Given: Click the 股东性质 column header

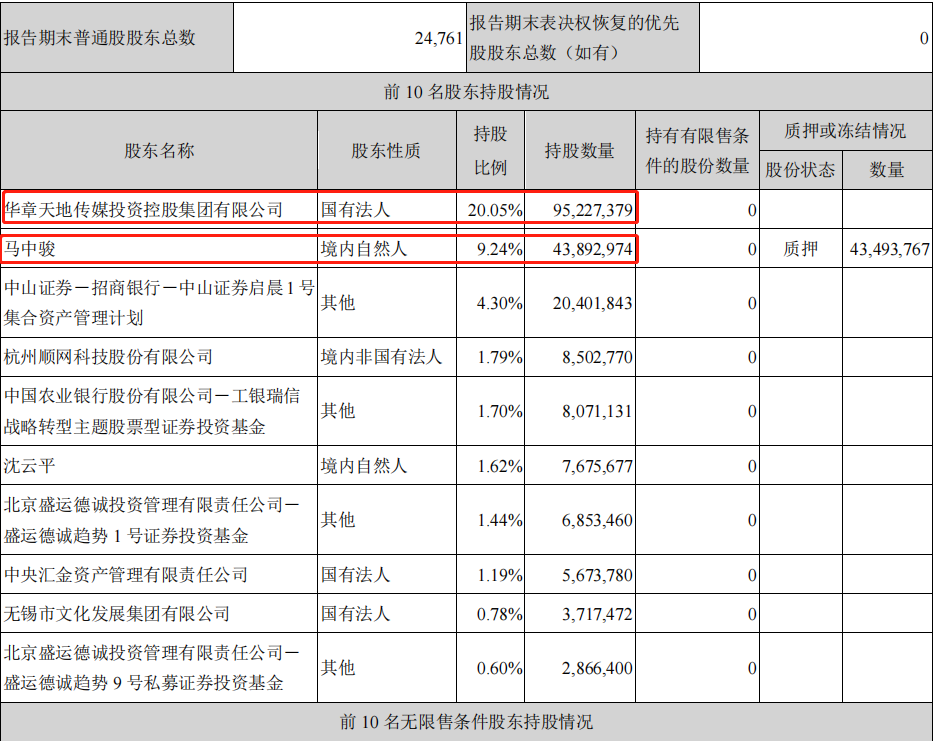Looking at the screenshot, I should 385,149.
